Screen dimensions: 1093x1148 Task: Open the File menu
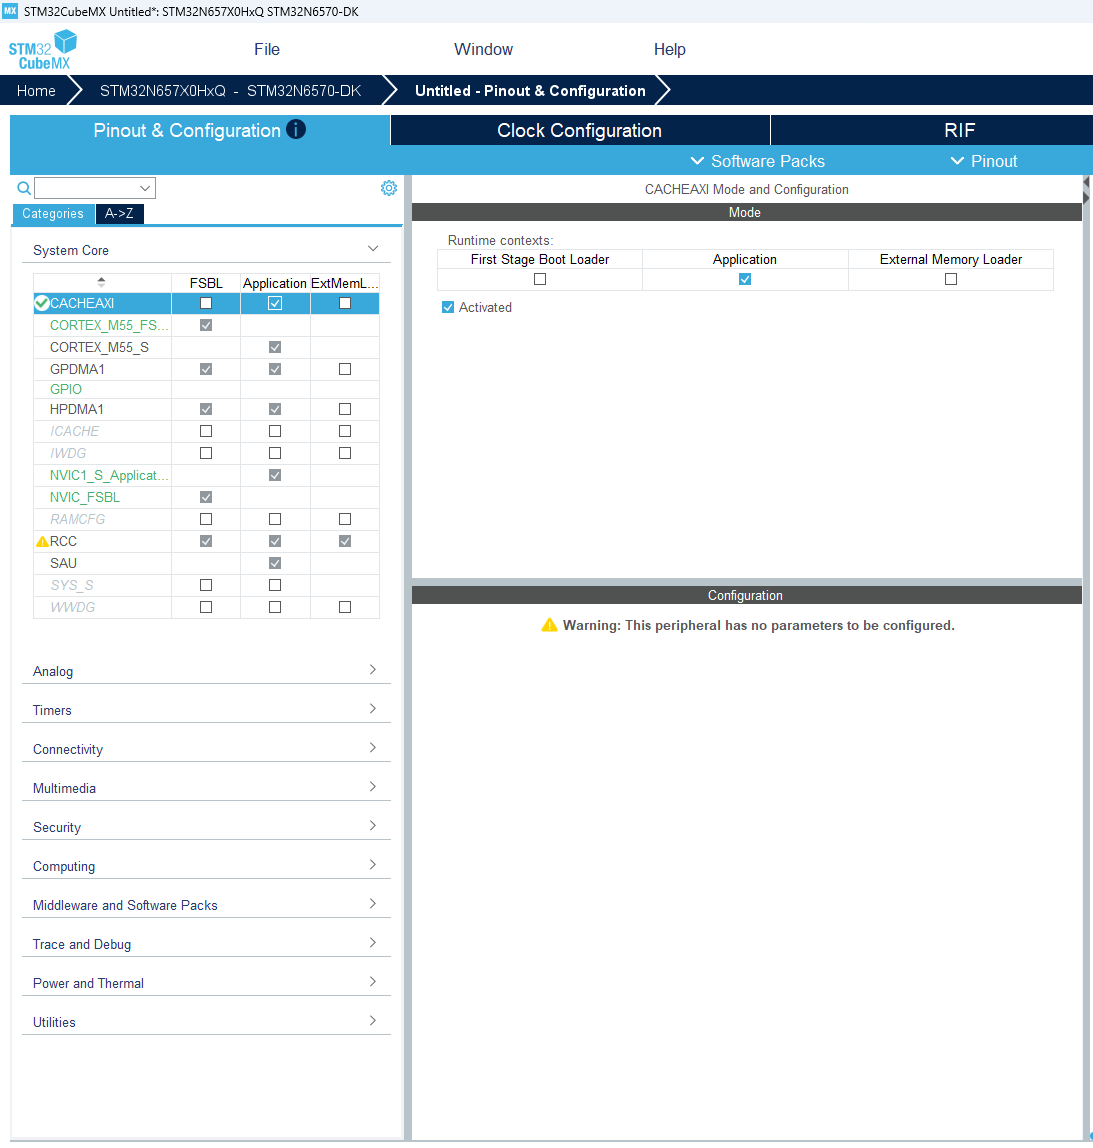266,49
